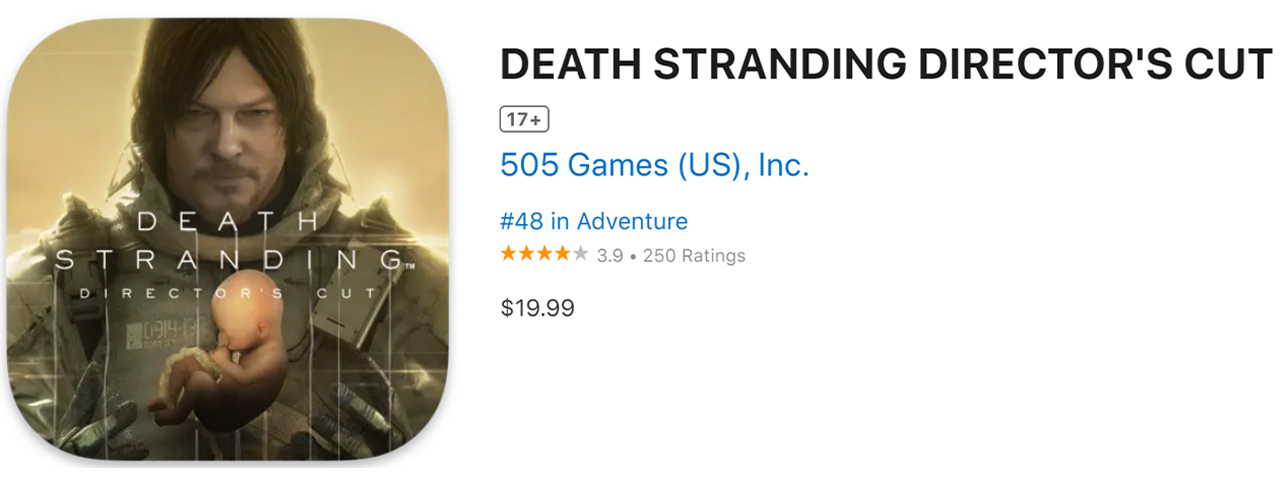
Task: Select the fourth orange rating star
Action: [x=563, y=254]
